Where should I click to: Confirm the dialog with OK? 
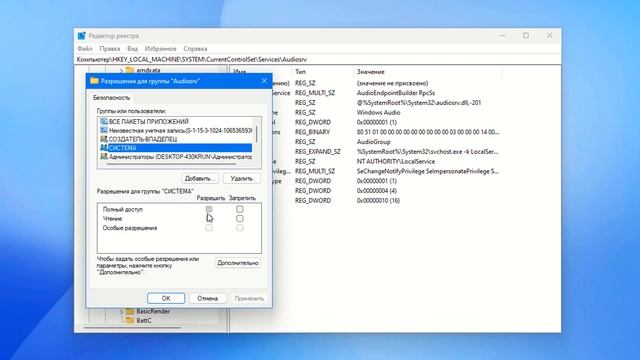(x=166, y=298)
